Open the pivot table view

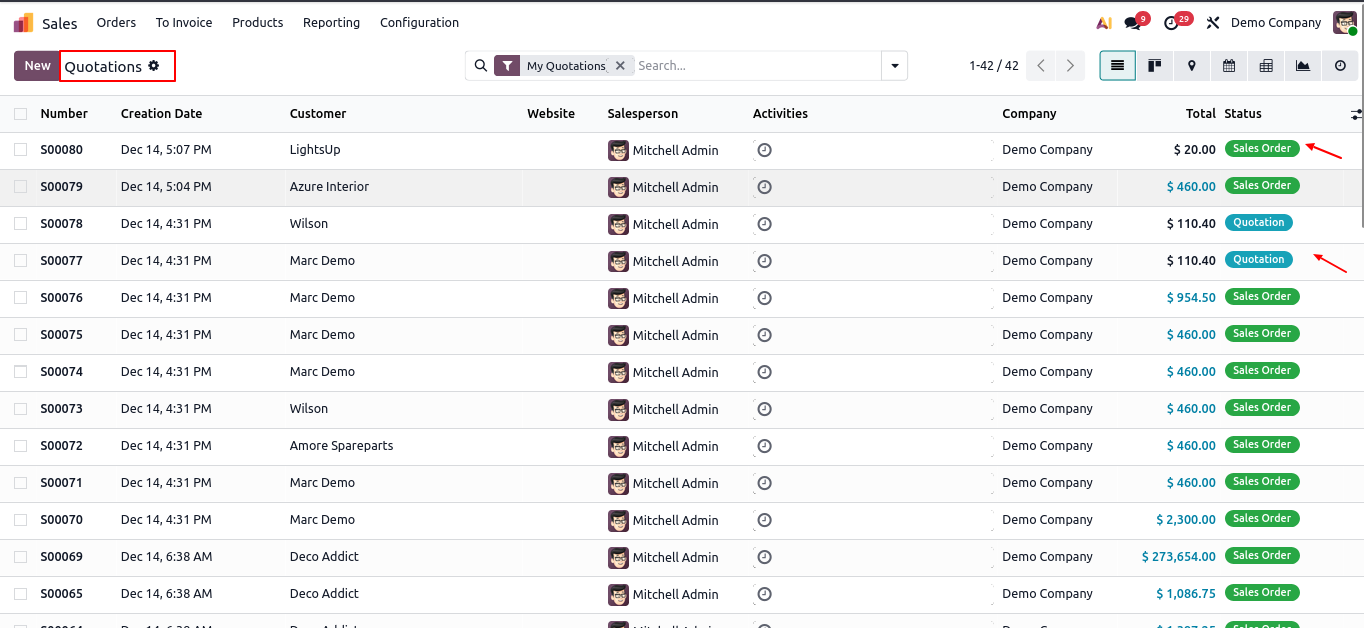[x=1265, y=66]
